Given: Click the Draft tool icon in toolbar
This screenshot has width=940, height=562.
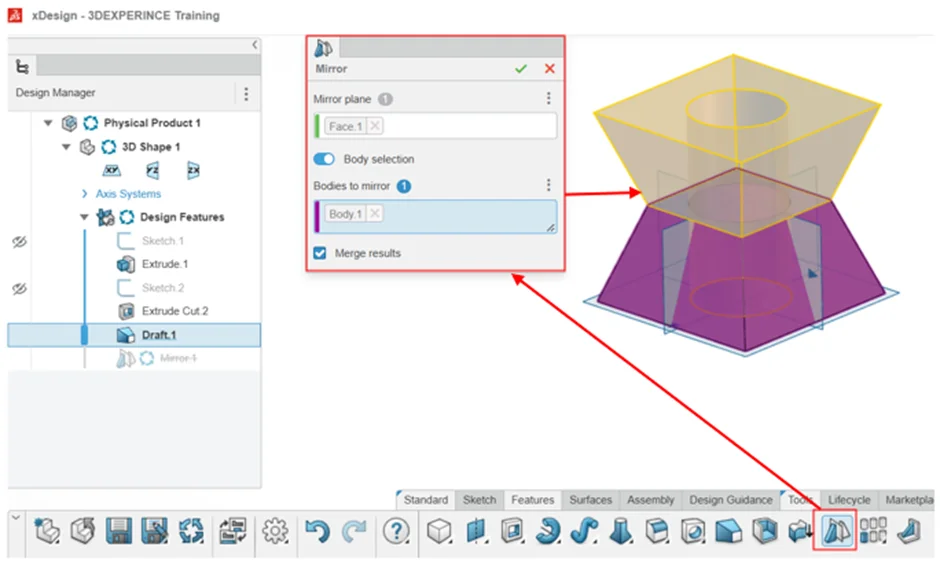Looking at the screenshot, I should (728, 531).
